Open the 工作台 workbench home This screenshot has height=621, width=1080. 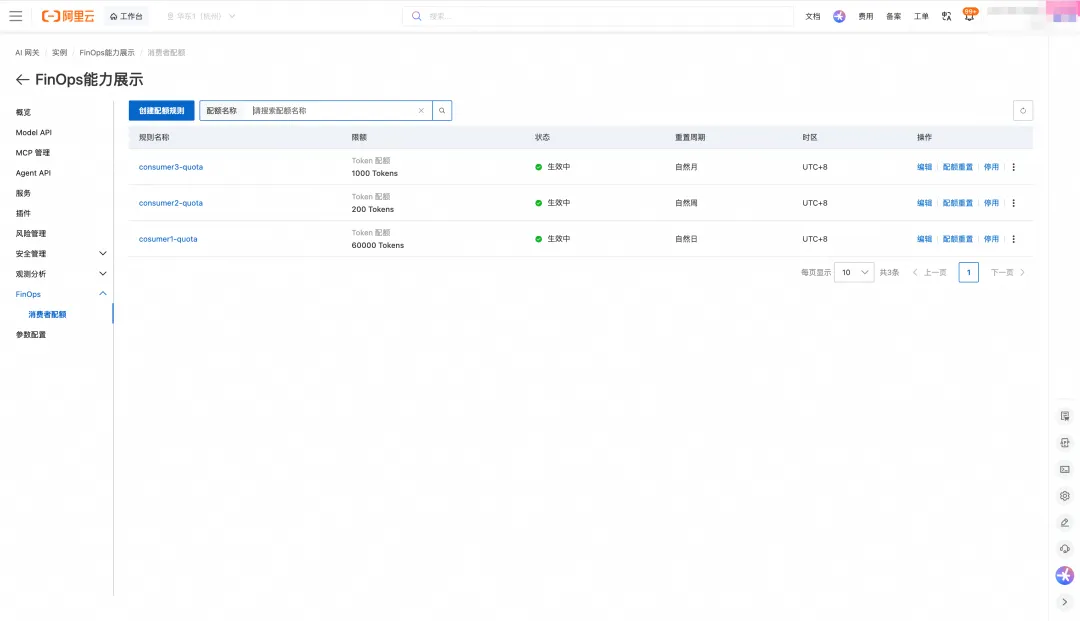pyautogui.click(x=126, y=16)
